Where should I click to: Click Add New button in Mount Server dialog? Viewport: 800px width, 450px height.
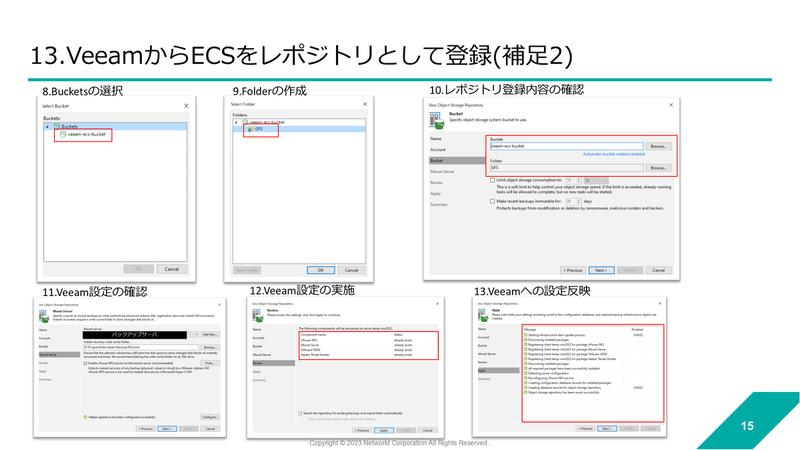pyautogui.click(x=210, y=335)
